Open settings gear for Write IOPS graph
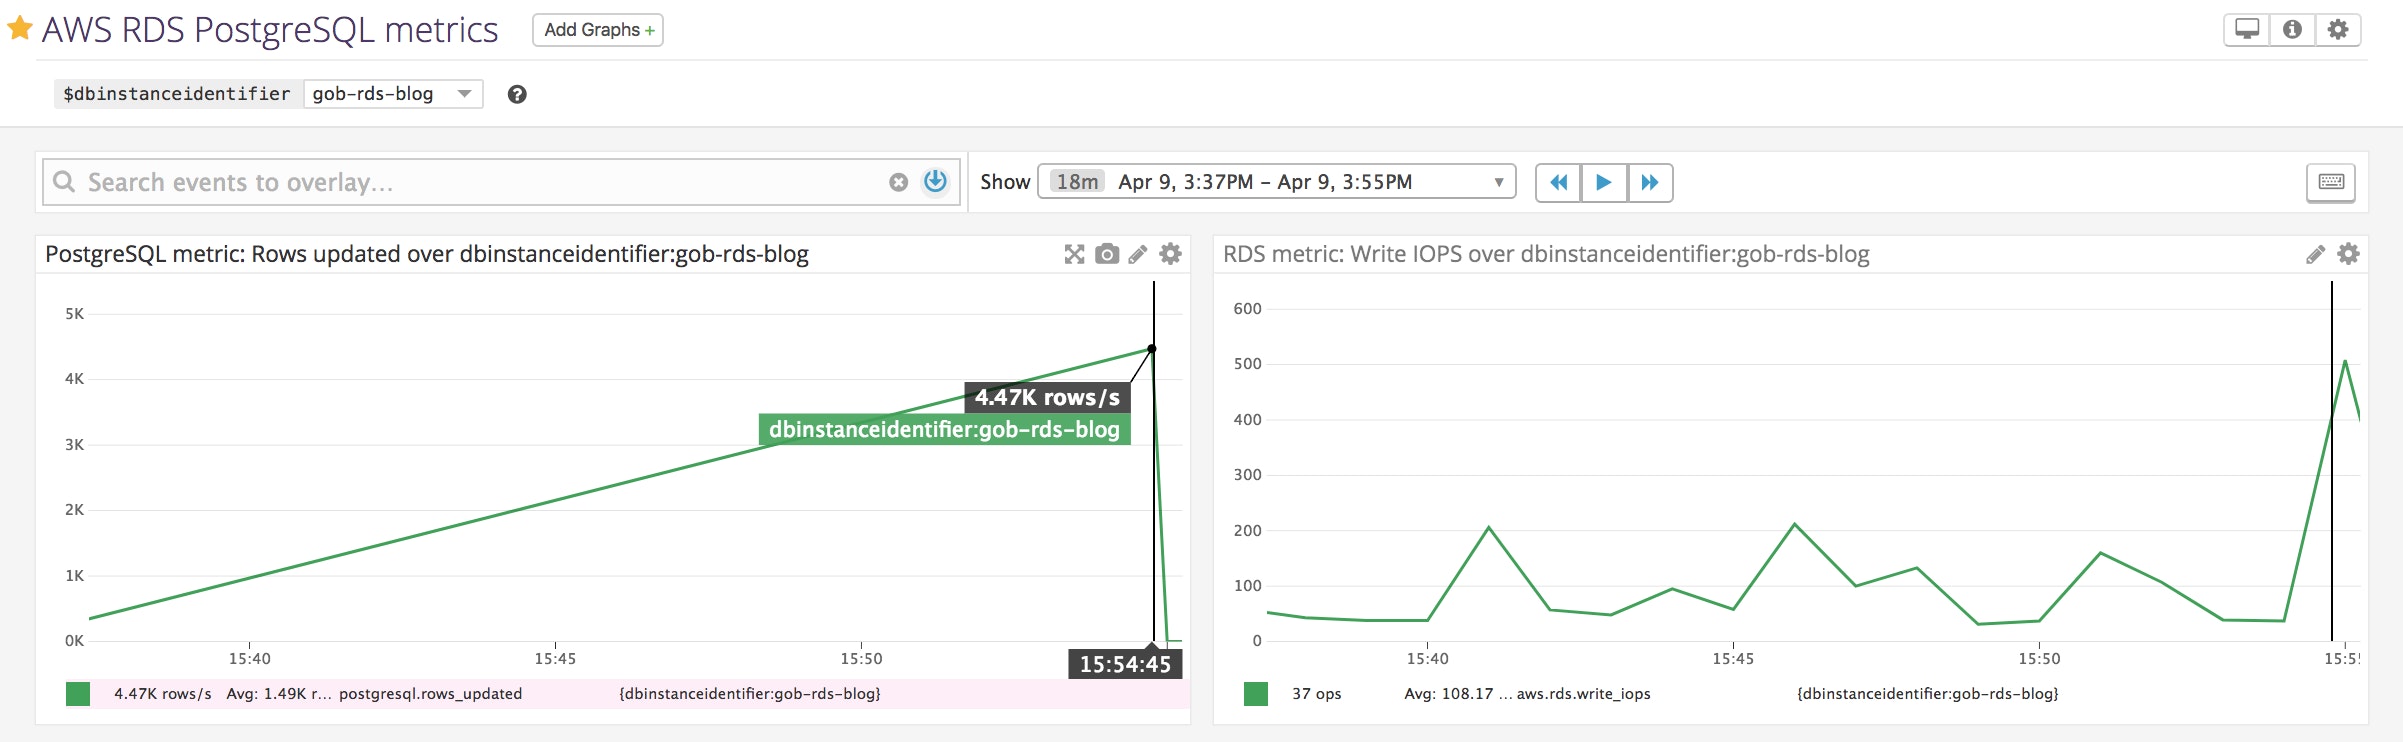Viewport: 2403px width, 742px height. point(2348,254)
